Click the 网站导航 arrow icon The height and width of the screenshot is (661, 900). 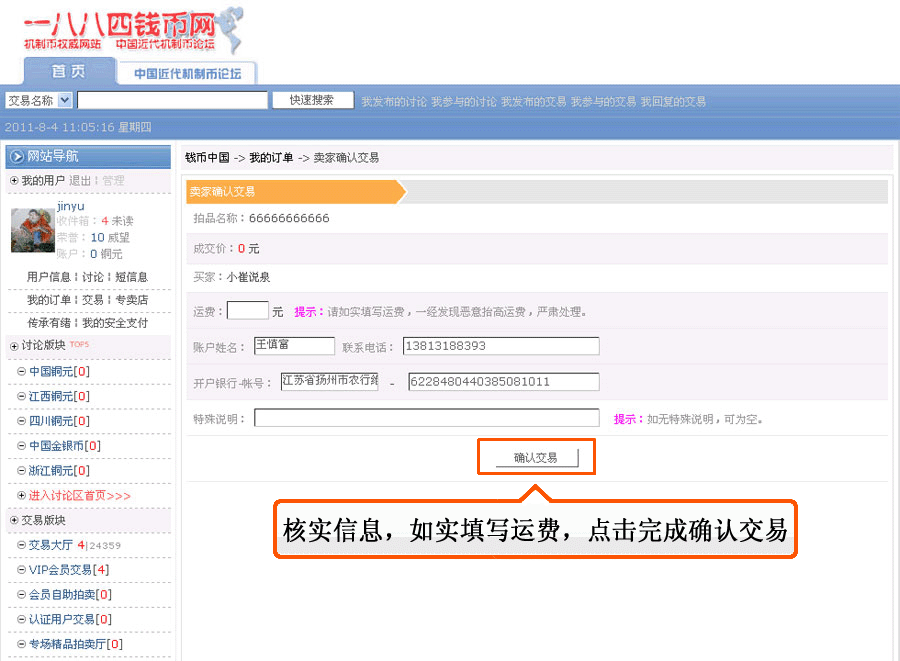tap(17, 156)
